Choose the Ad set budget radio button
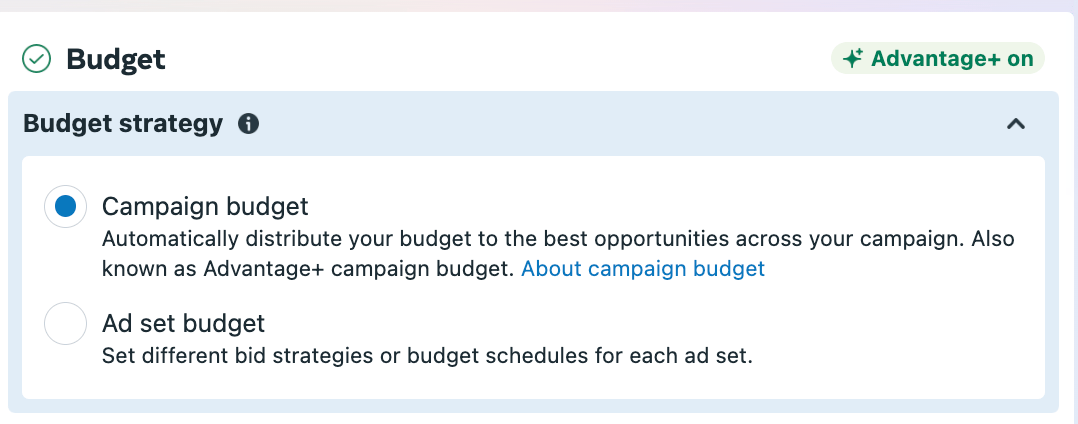This screenshot has height=424, width=1078. [x=65, y=324]
